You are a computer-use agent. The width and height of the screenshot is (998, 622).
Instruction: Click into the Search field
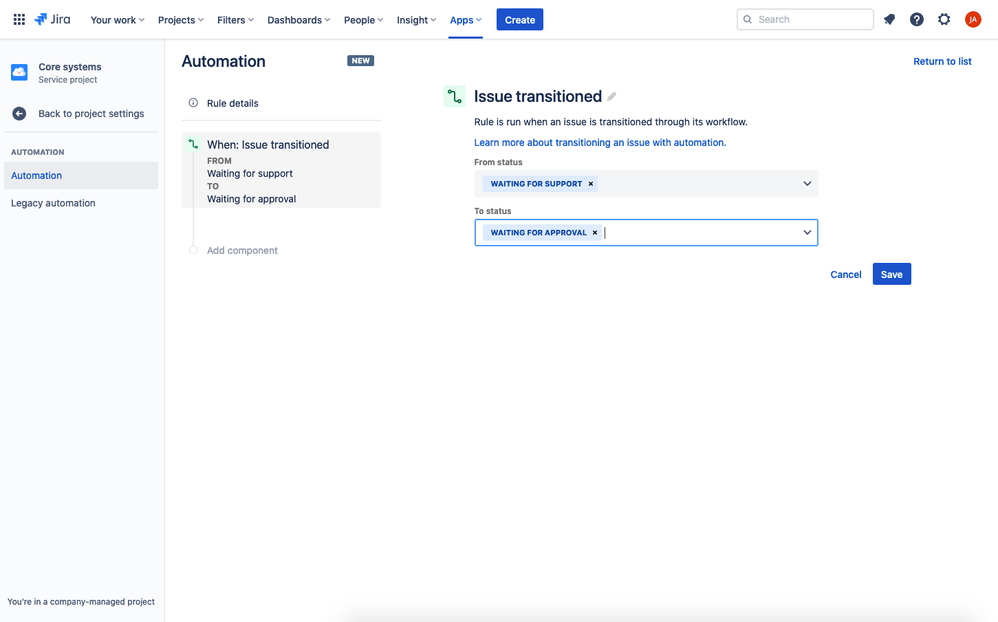805,20
